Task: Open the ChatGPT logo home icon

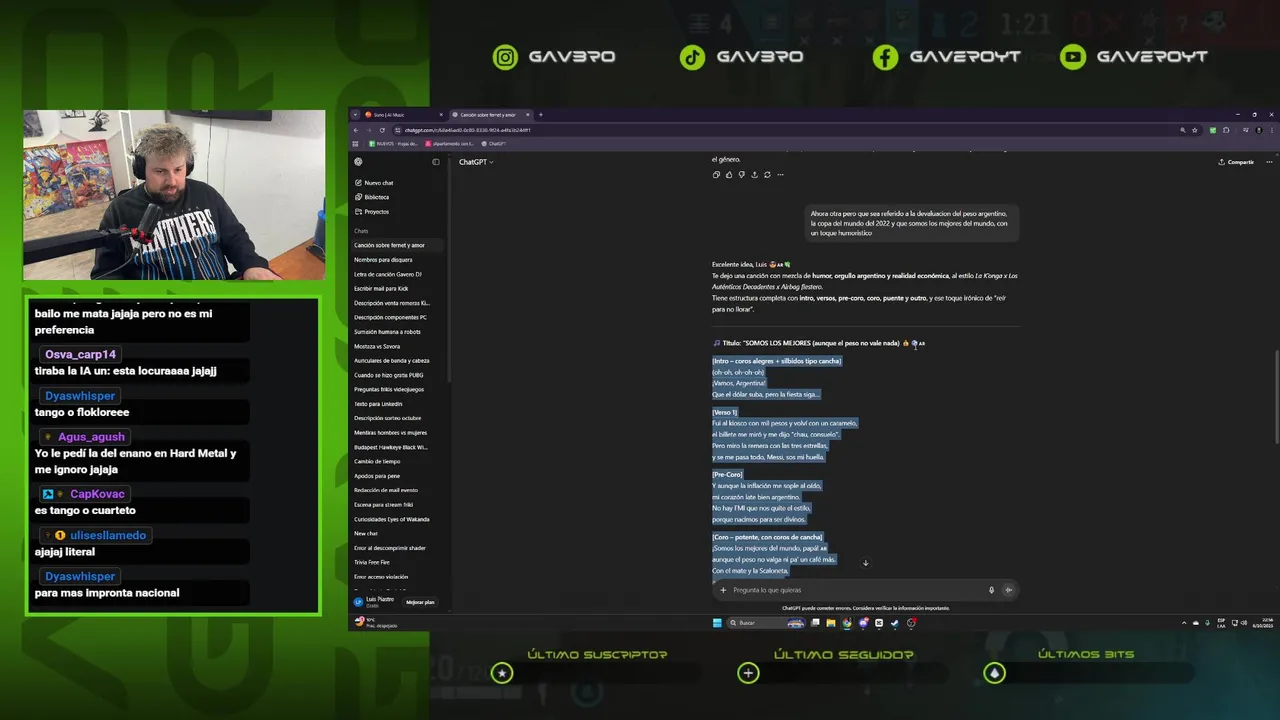Action: click(x=358, y=161)
